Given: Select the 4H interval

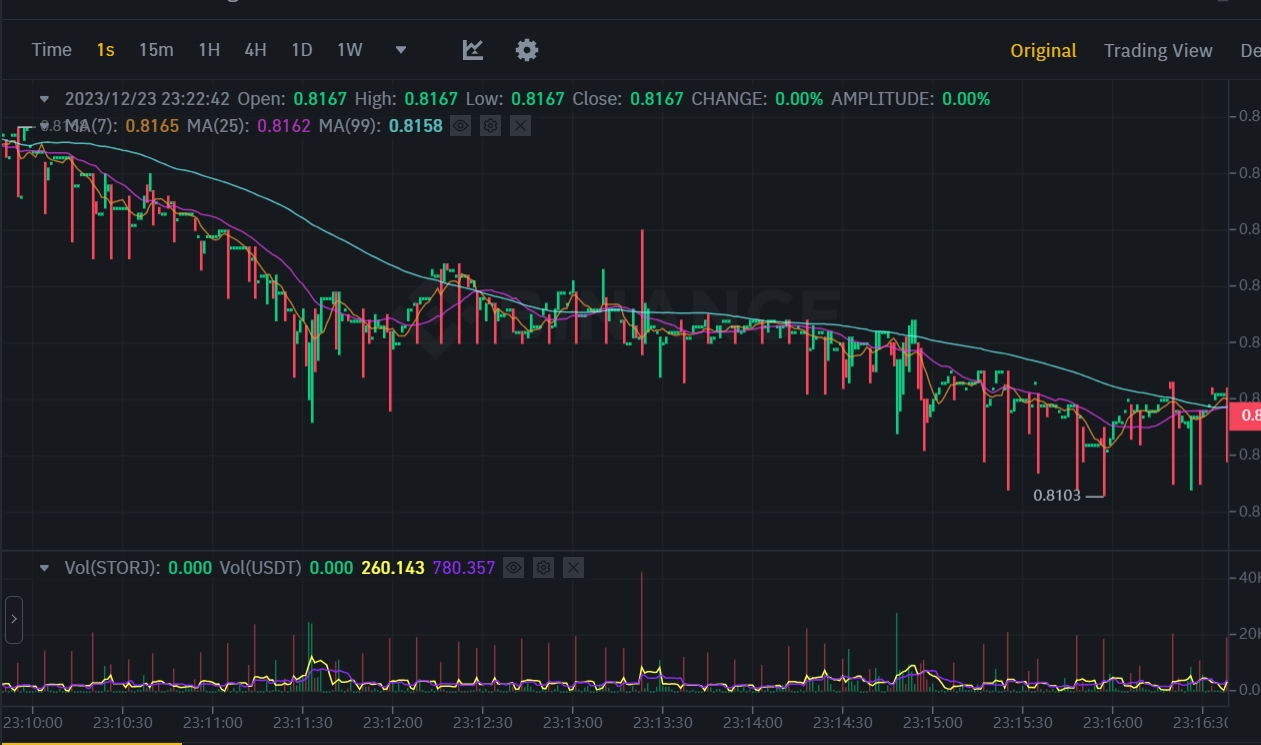Looking at the screenshot, I should (255, 50).
